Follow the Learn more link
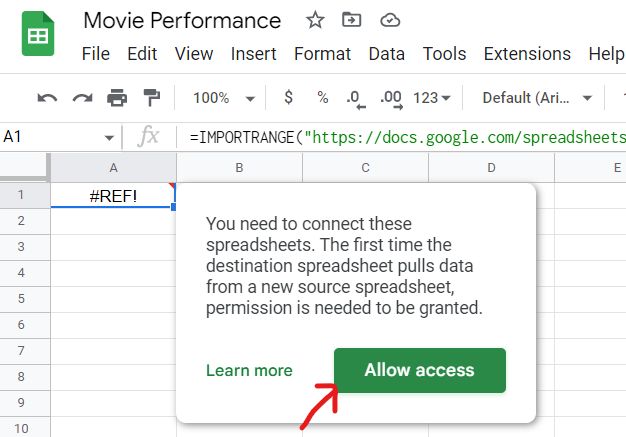This screenshot has height=437, width=626. pos(249,370)
